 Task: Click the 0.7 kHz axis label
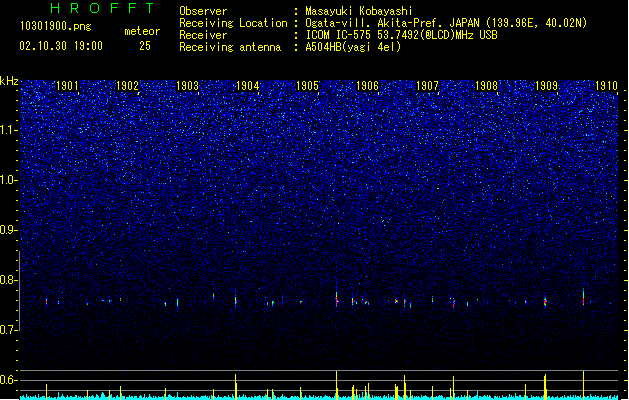coord(8,330)
